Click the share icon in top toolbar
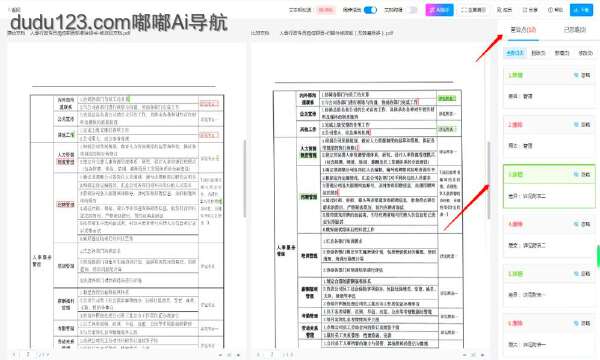 [x=530, y=10]
